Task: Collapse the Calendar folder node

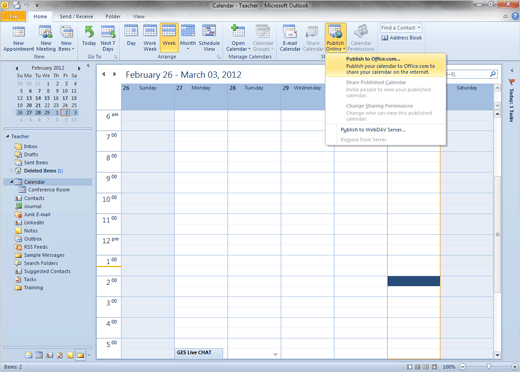Action: [x=12, y=182]
